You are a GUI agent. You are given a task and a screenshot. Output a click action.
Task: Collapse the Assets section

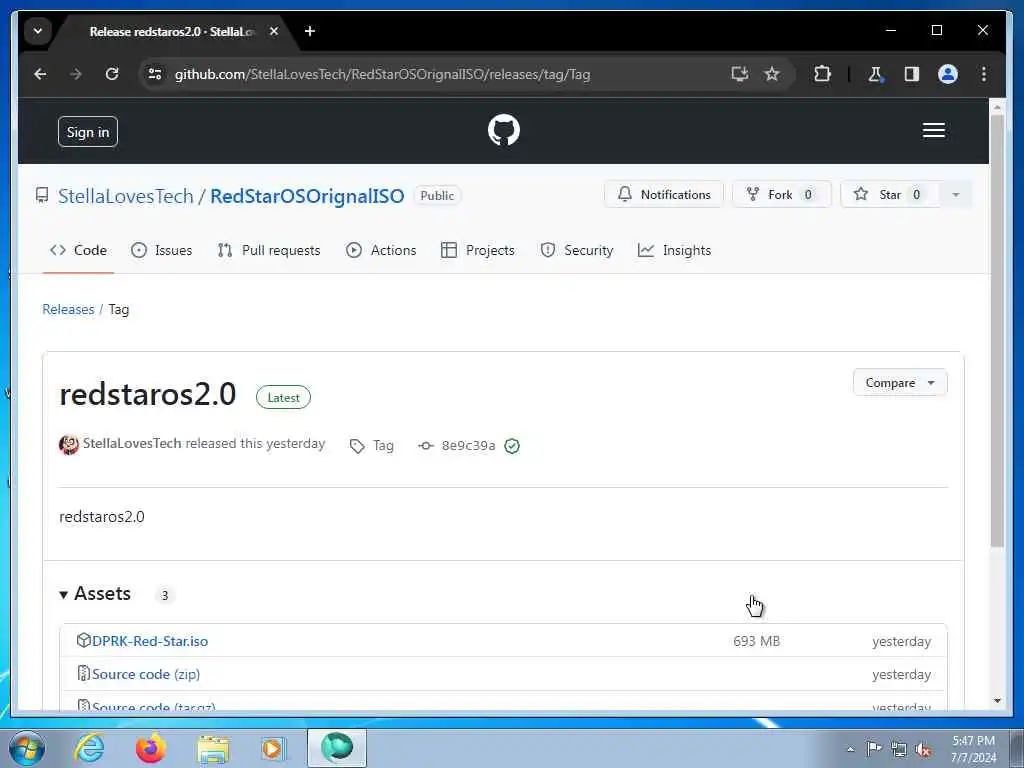point(95,594)
